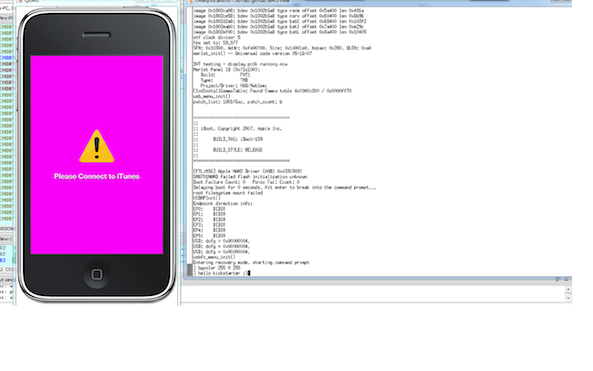Click the float panel icon in bottom pane header

557,279
